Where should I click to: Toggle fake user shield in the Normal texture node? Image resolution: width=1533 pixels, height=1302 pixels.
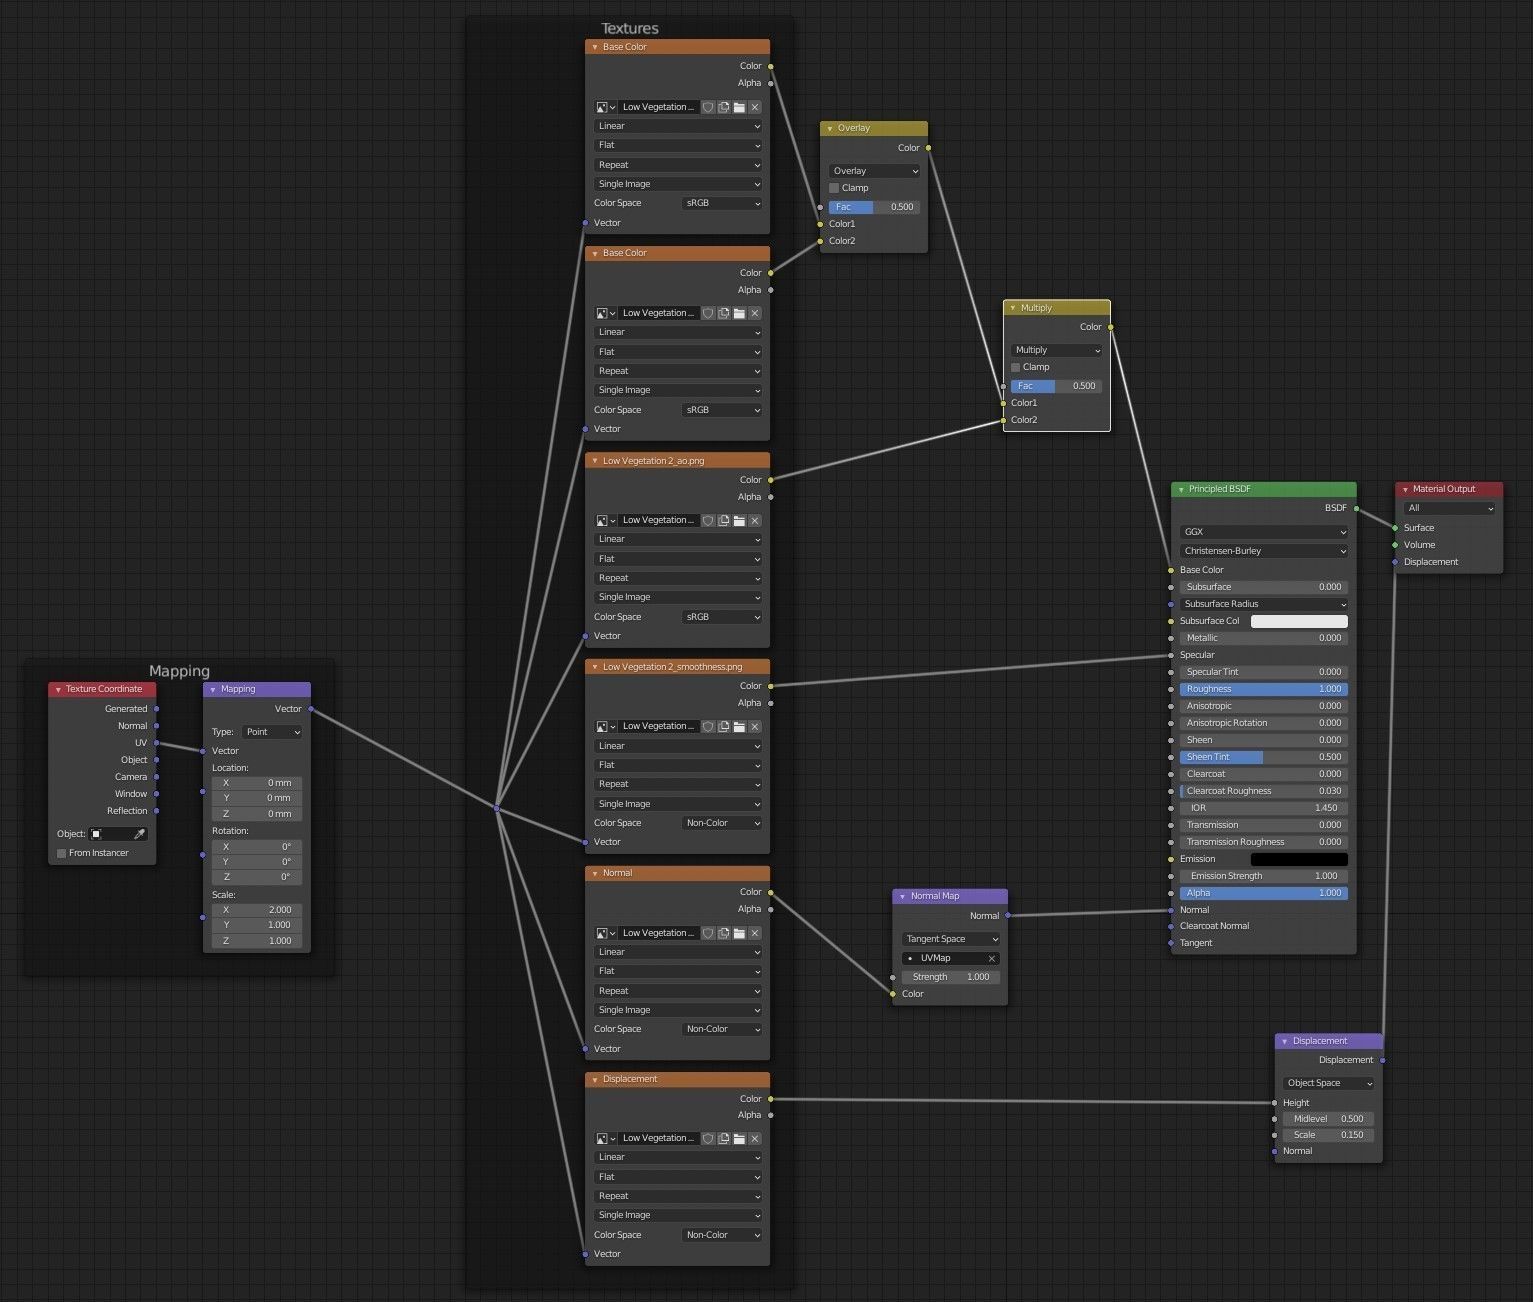pyautogui.click(x=708, y=933)
